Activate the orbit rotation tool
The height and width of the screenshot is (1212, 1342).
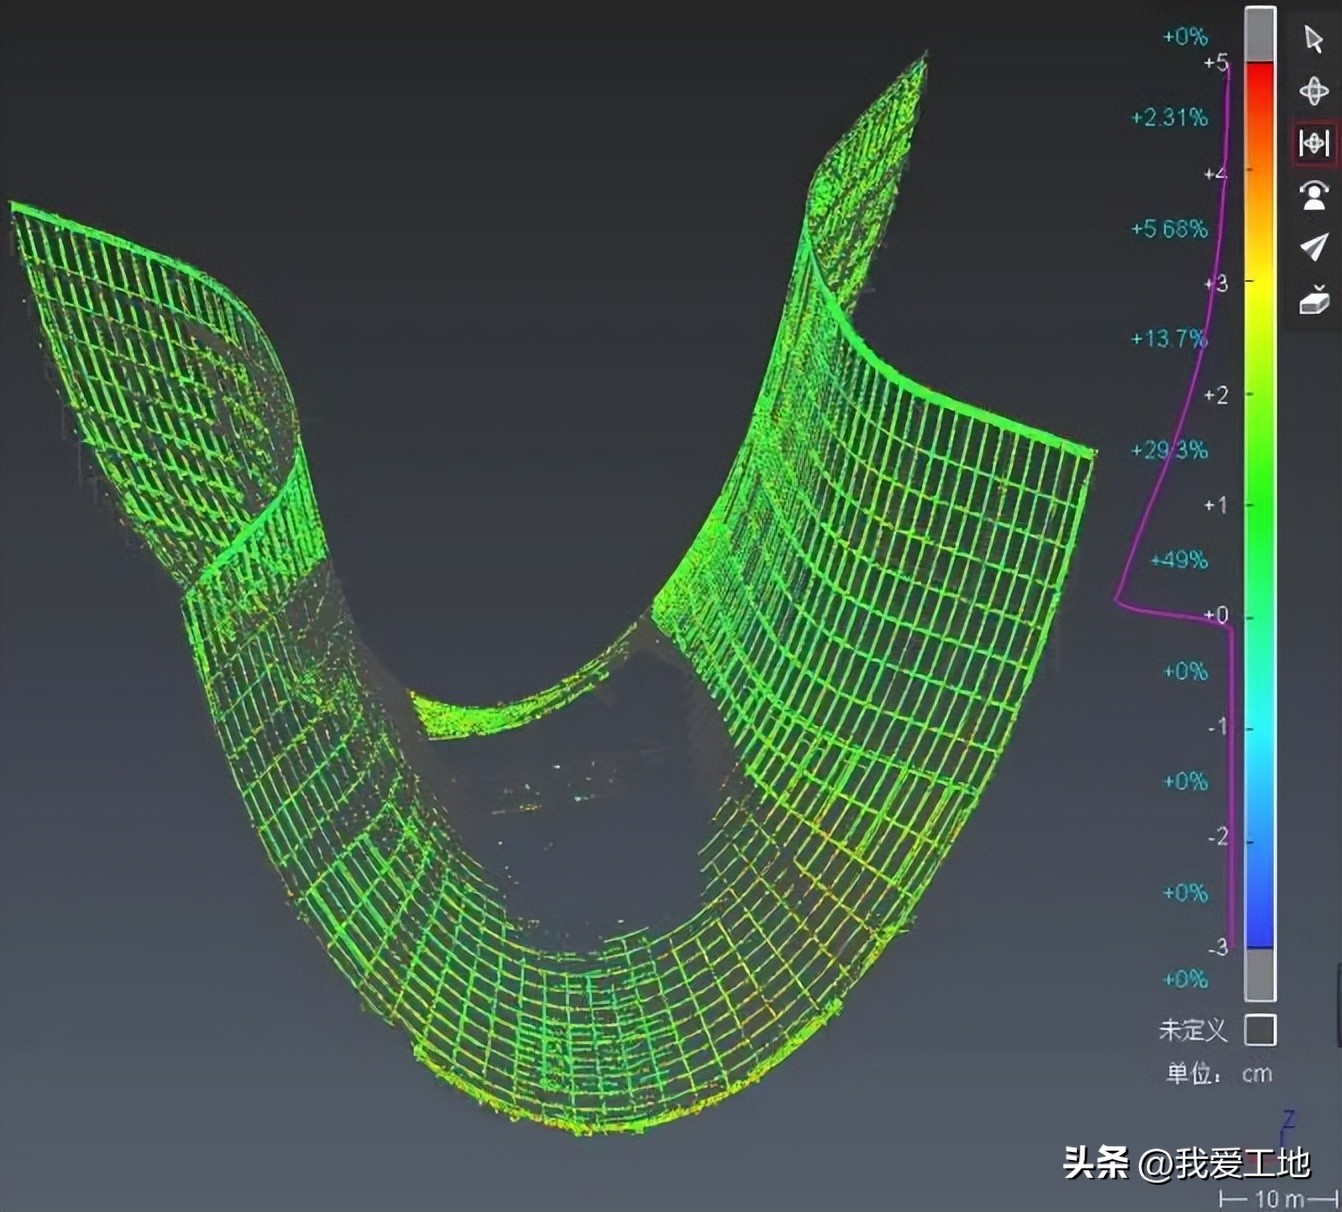1313,91
